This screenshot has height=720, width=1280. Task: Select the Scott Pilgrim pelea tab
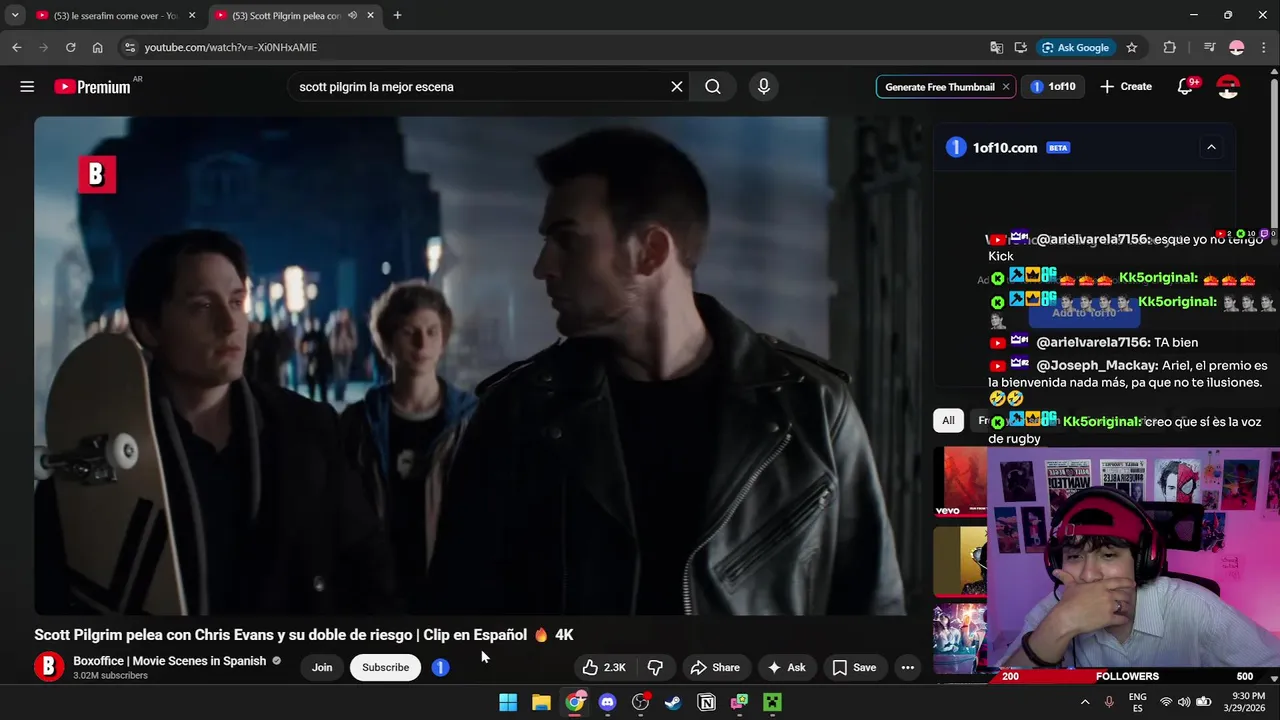[285, 15]
